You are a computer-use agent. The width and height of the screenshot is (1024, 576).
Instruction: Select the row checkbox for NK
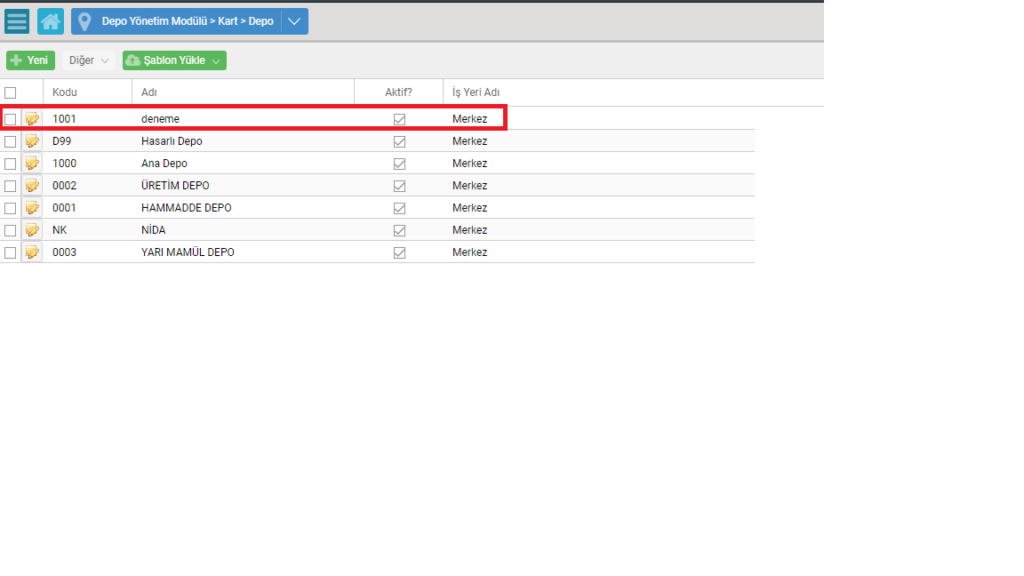[10, 231]
